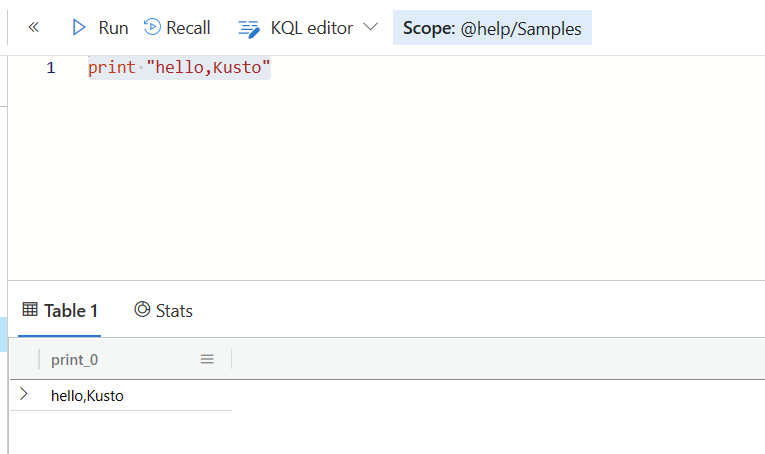Open the Stats tab
Screen dimensions: 765x454
(163, 310)
